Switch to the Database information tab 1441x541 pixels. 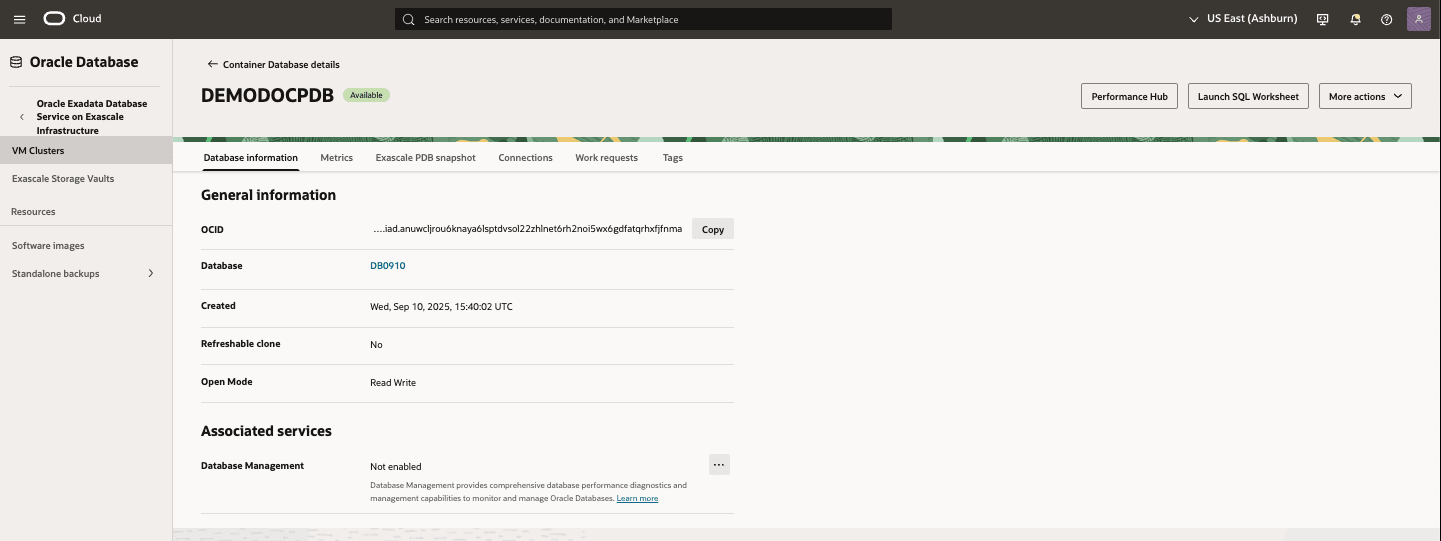[x=250, y=158]
